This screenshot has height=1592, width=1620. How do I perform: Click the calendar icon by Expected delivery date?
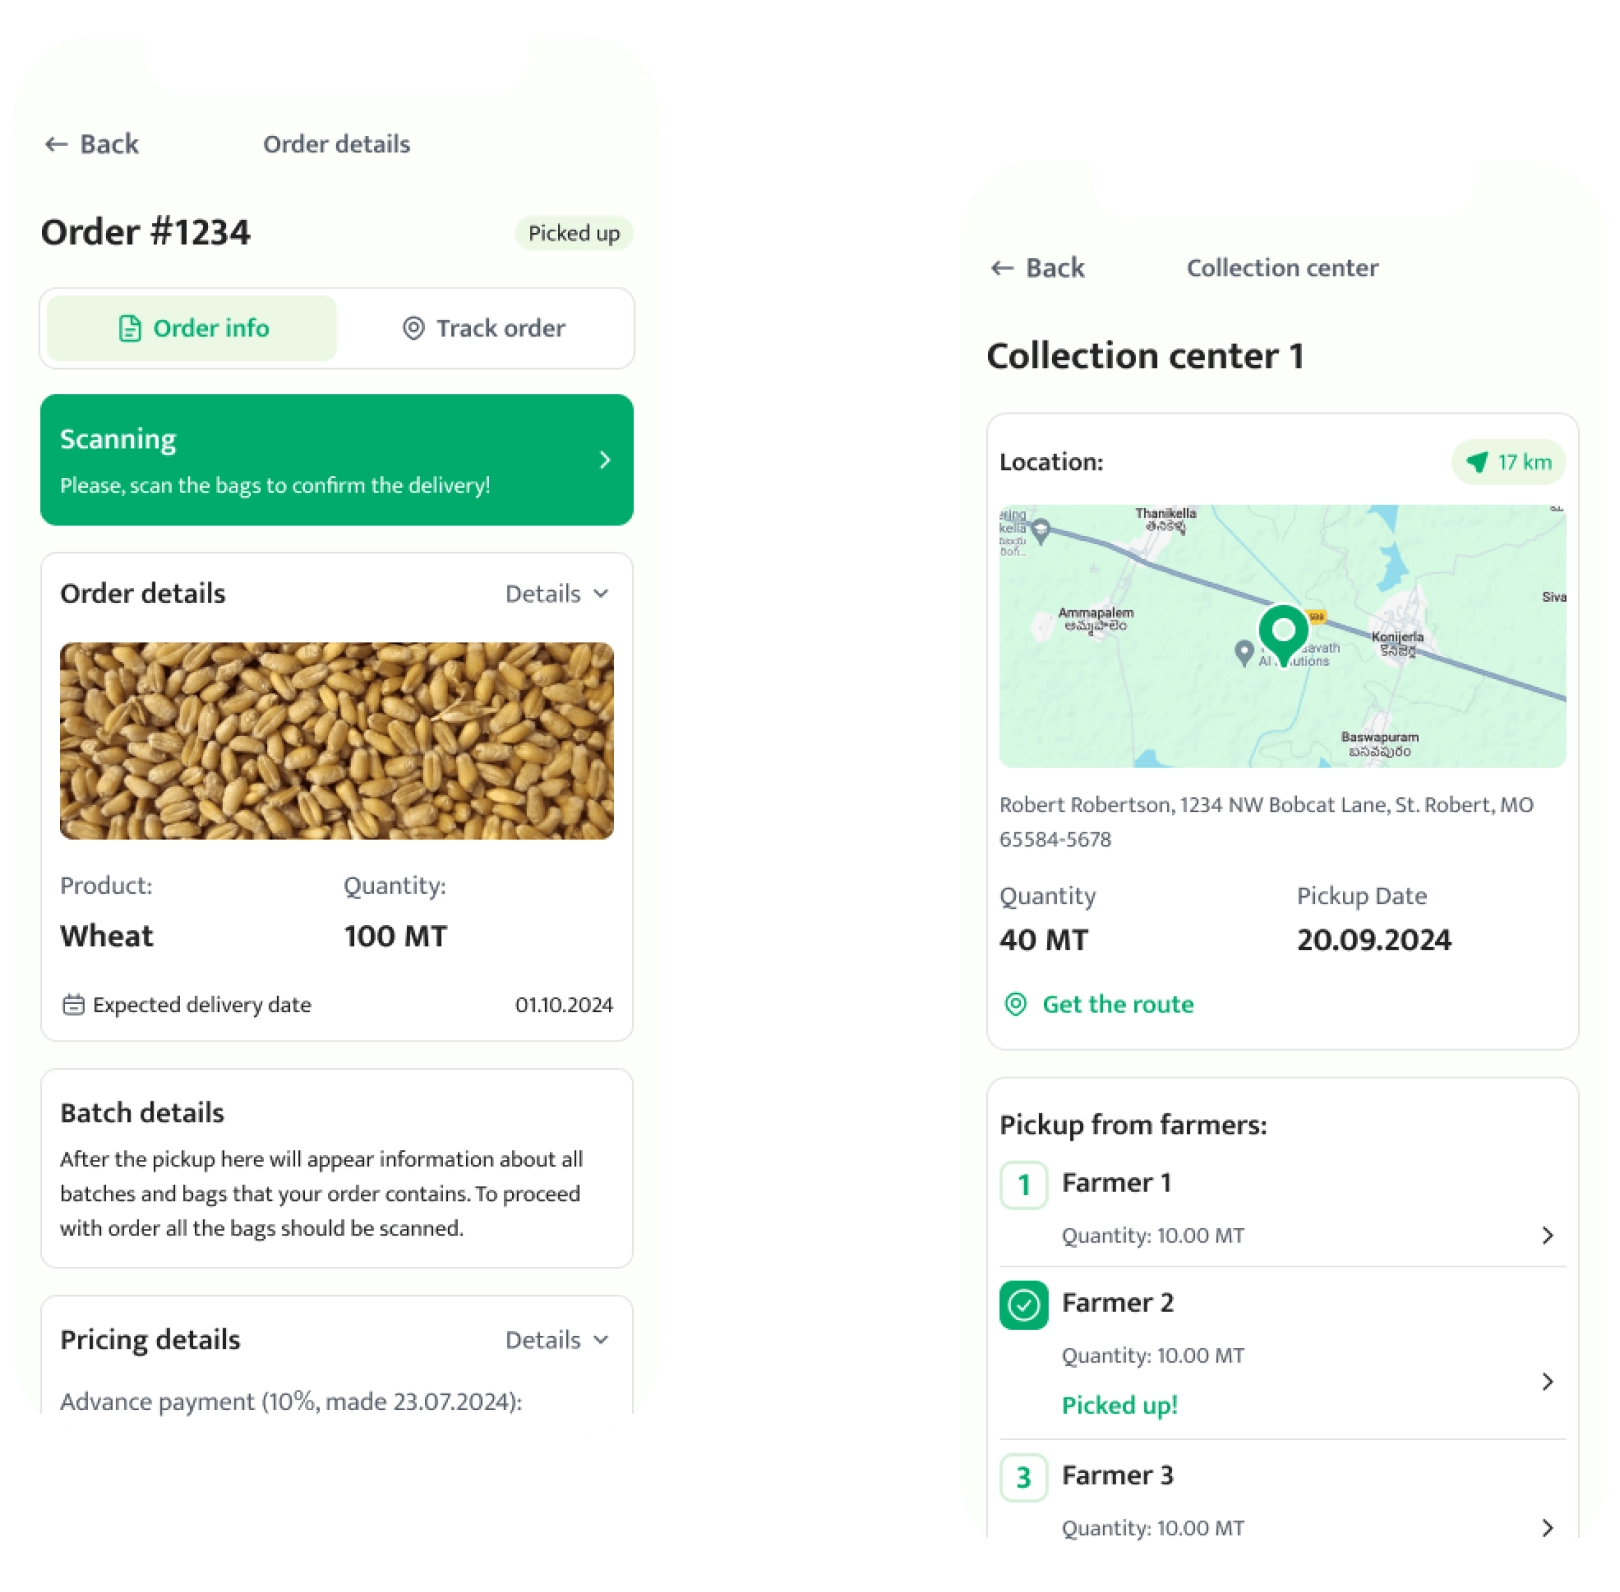[73, 1005]
